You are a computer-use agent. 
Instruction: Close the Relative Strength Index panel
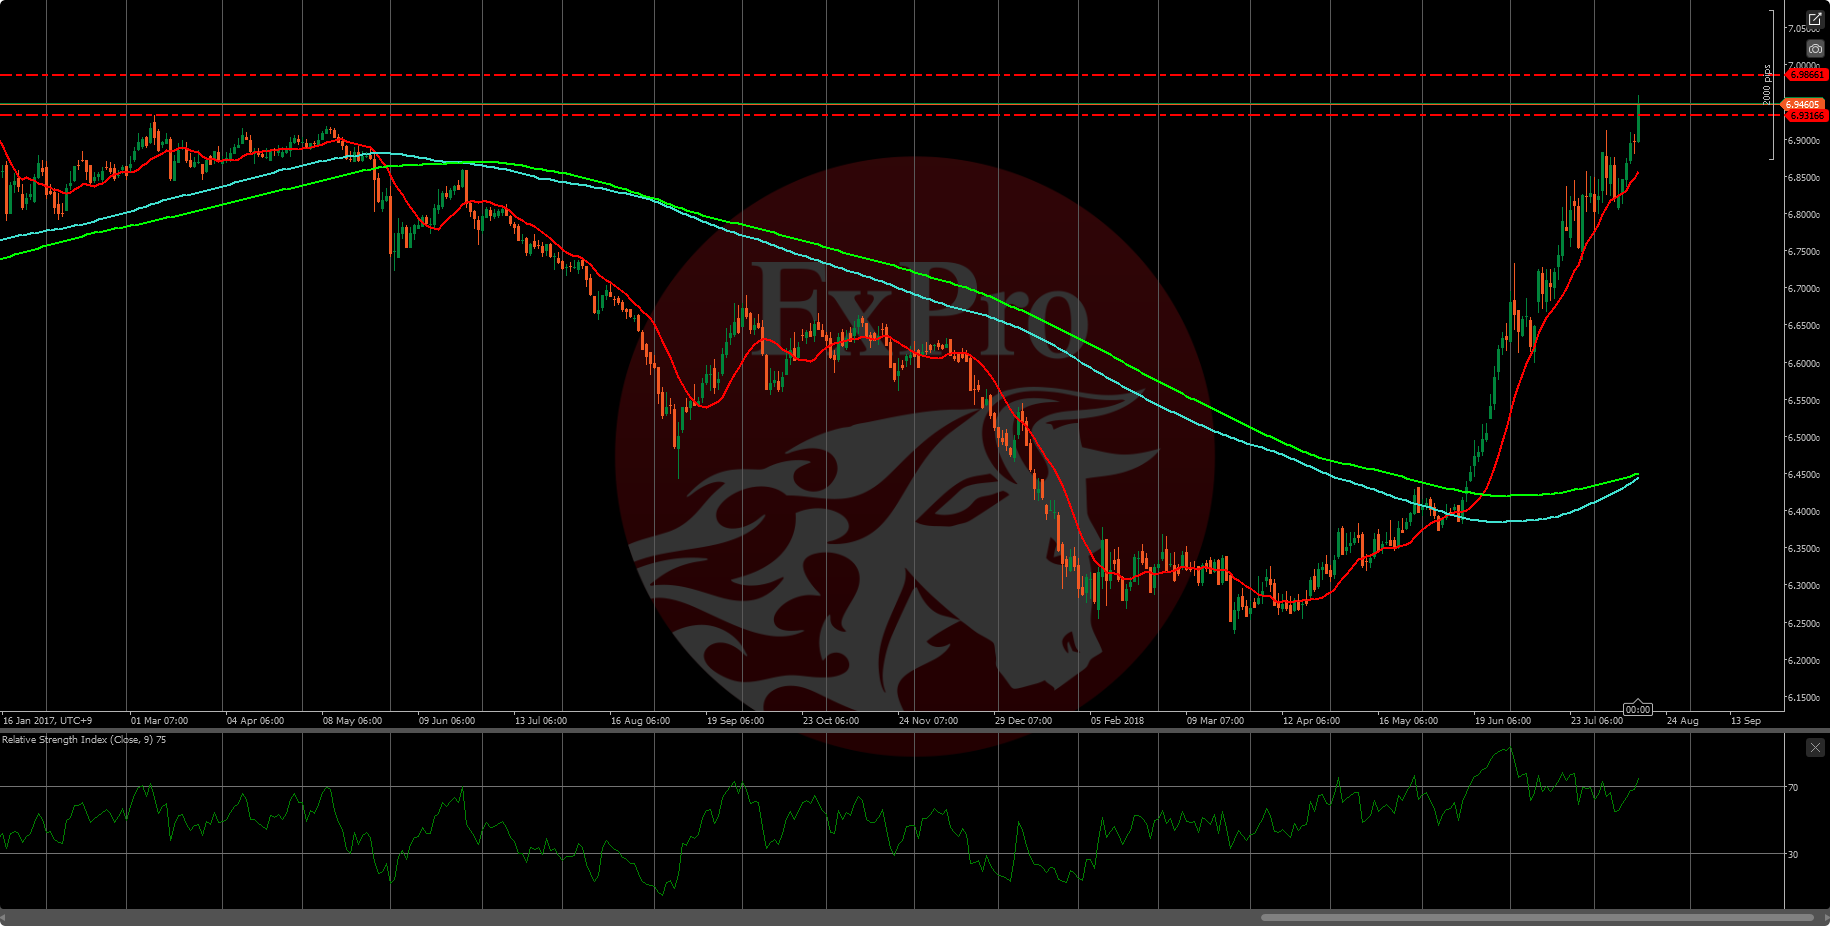(x=1815, y=747)
